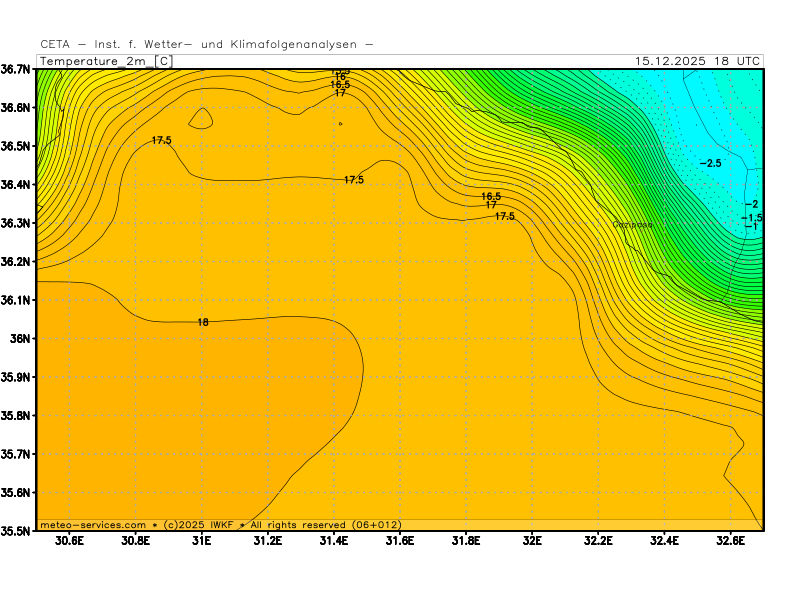800x600 pixels.
Task: Click the 36N latitude axis label
Action: 19,338
